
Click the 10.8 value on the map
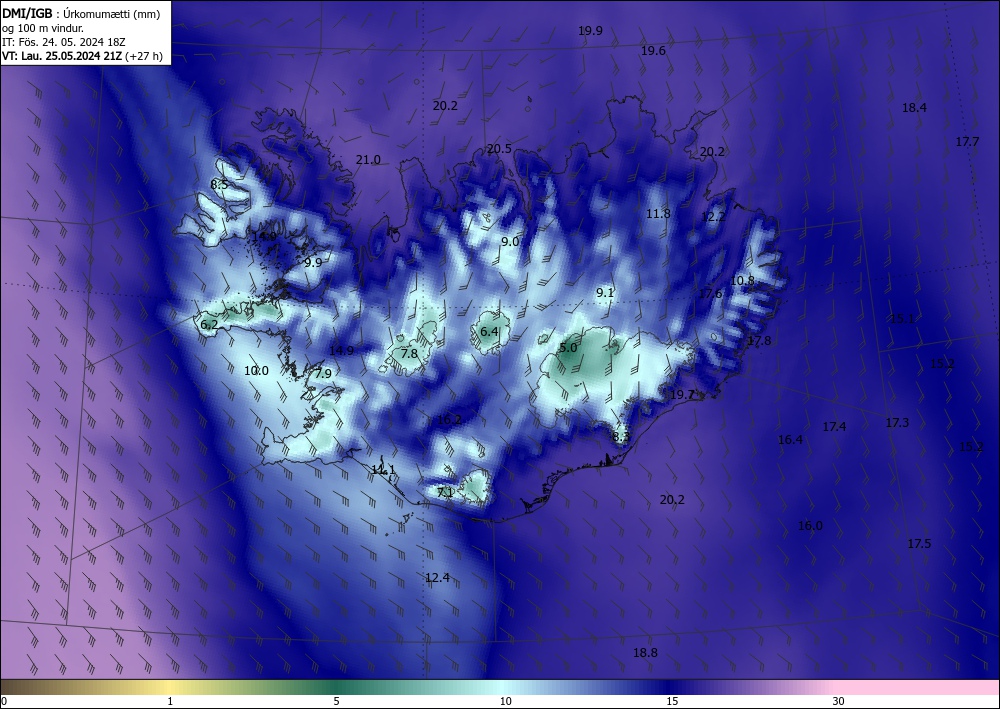pos(742,281)
